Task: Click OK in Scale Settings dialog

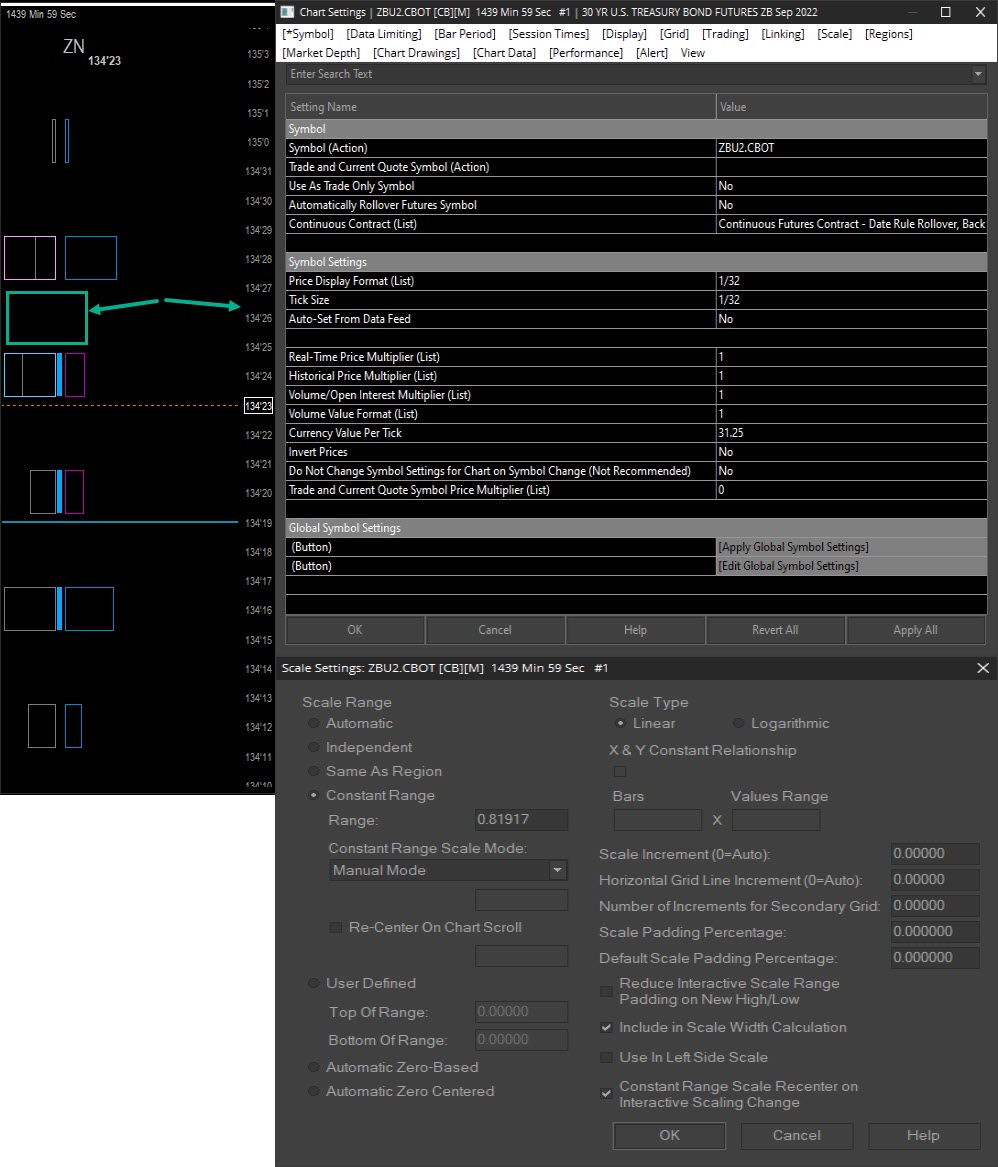Action: coord(669,1136)
